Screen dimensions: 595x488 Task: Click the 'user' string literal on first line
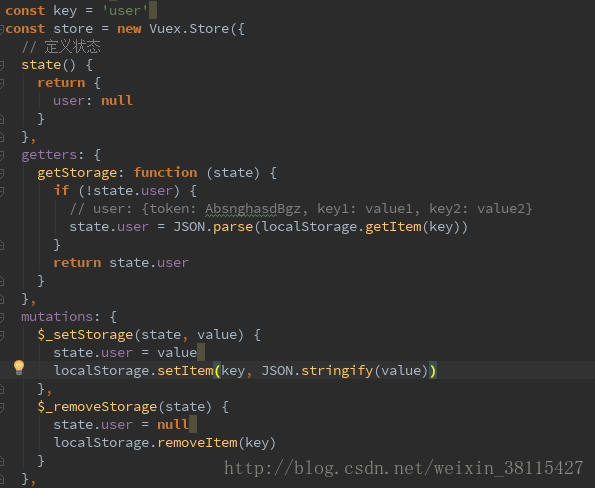point(125,11)
